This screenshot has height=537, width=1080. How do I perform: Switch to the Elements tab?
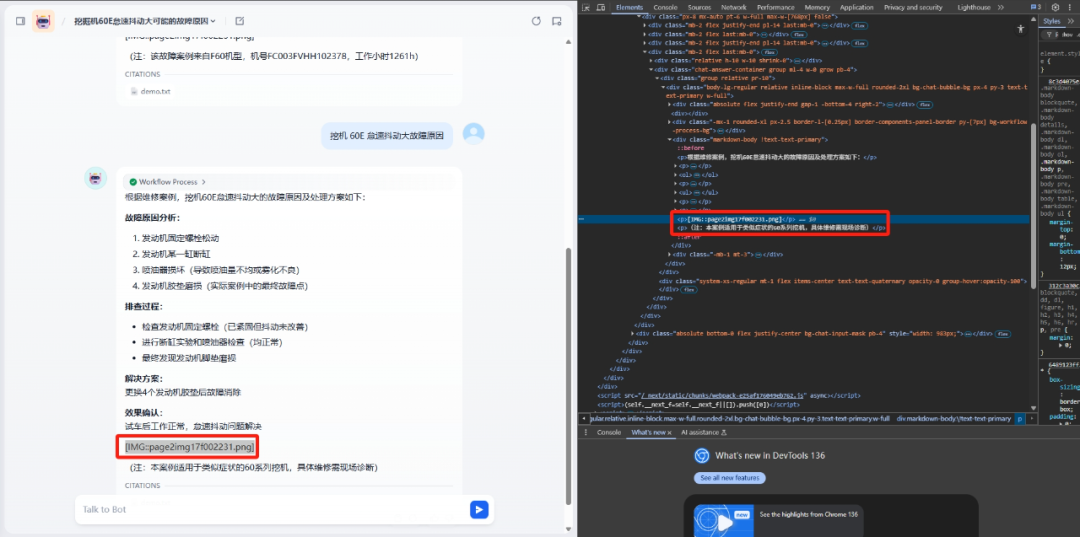(x=629, y=8)
